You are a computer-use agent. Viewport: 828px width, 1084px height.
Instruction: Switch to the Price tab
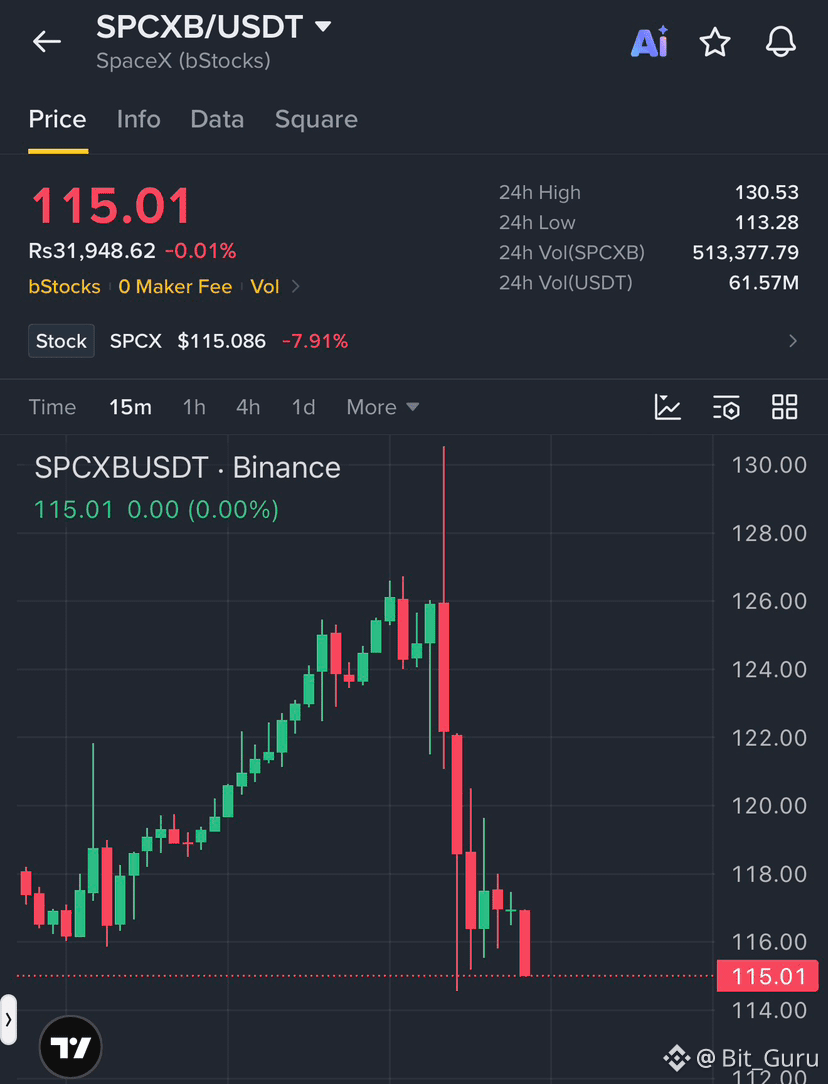tap(57, 120)
